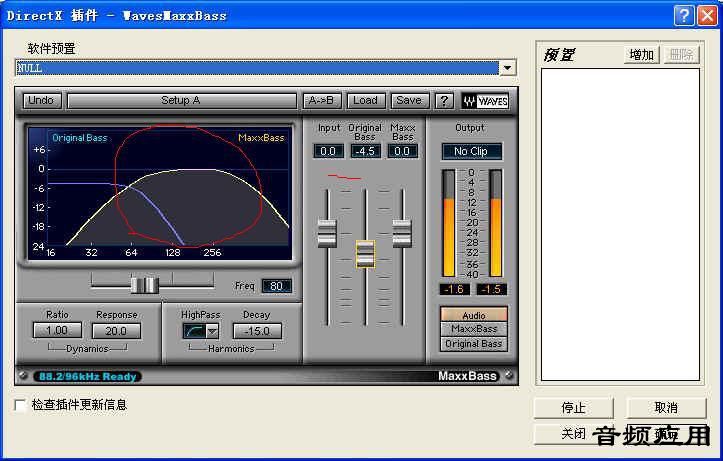This screenshot has height=461, width=723.
Task: Click the title bar help icon
Action: [684, 16]
